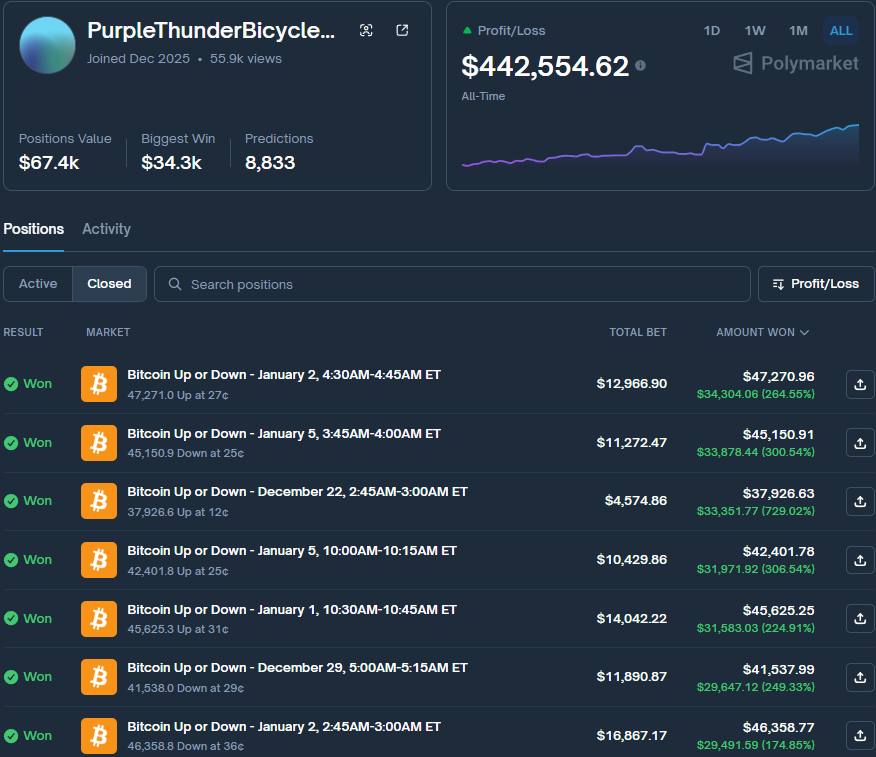The width and height of the screenshot is (876, 757).
Task: Open market Bitcoin Up or Down January 5, 3:45AM-4:00AM ET
Action: (x=284, y=434)
